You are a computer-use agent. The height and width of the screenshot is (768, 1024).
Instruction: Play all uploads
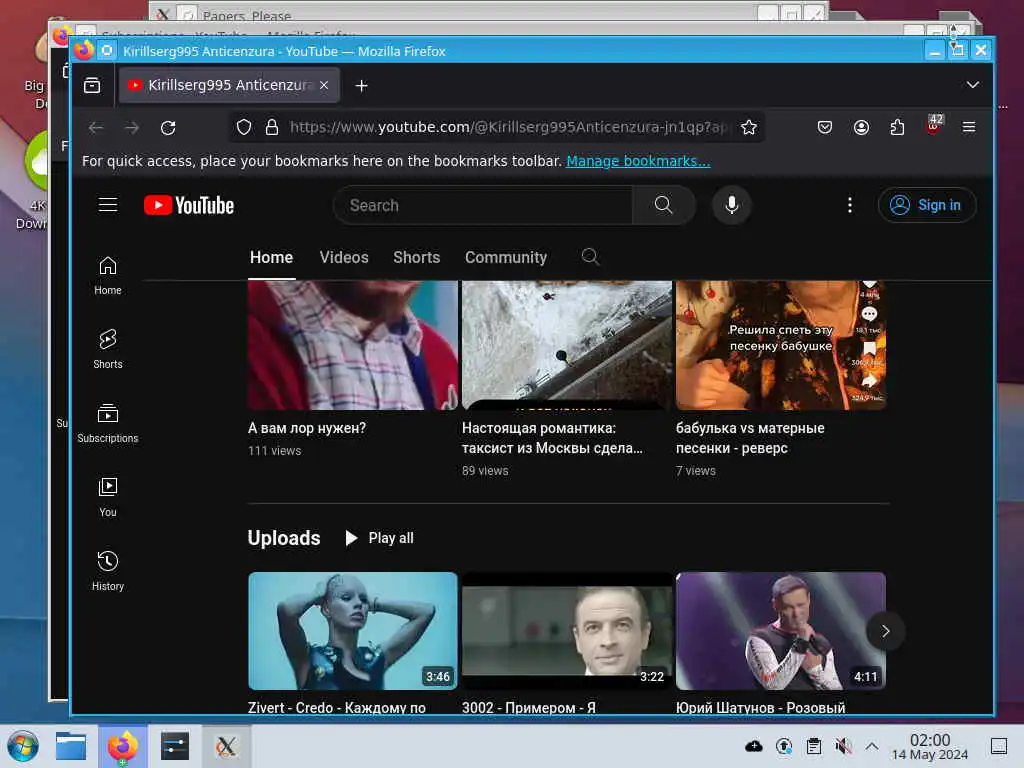pyautogui.click(x=379, y=538)
